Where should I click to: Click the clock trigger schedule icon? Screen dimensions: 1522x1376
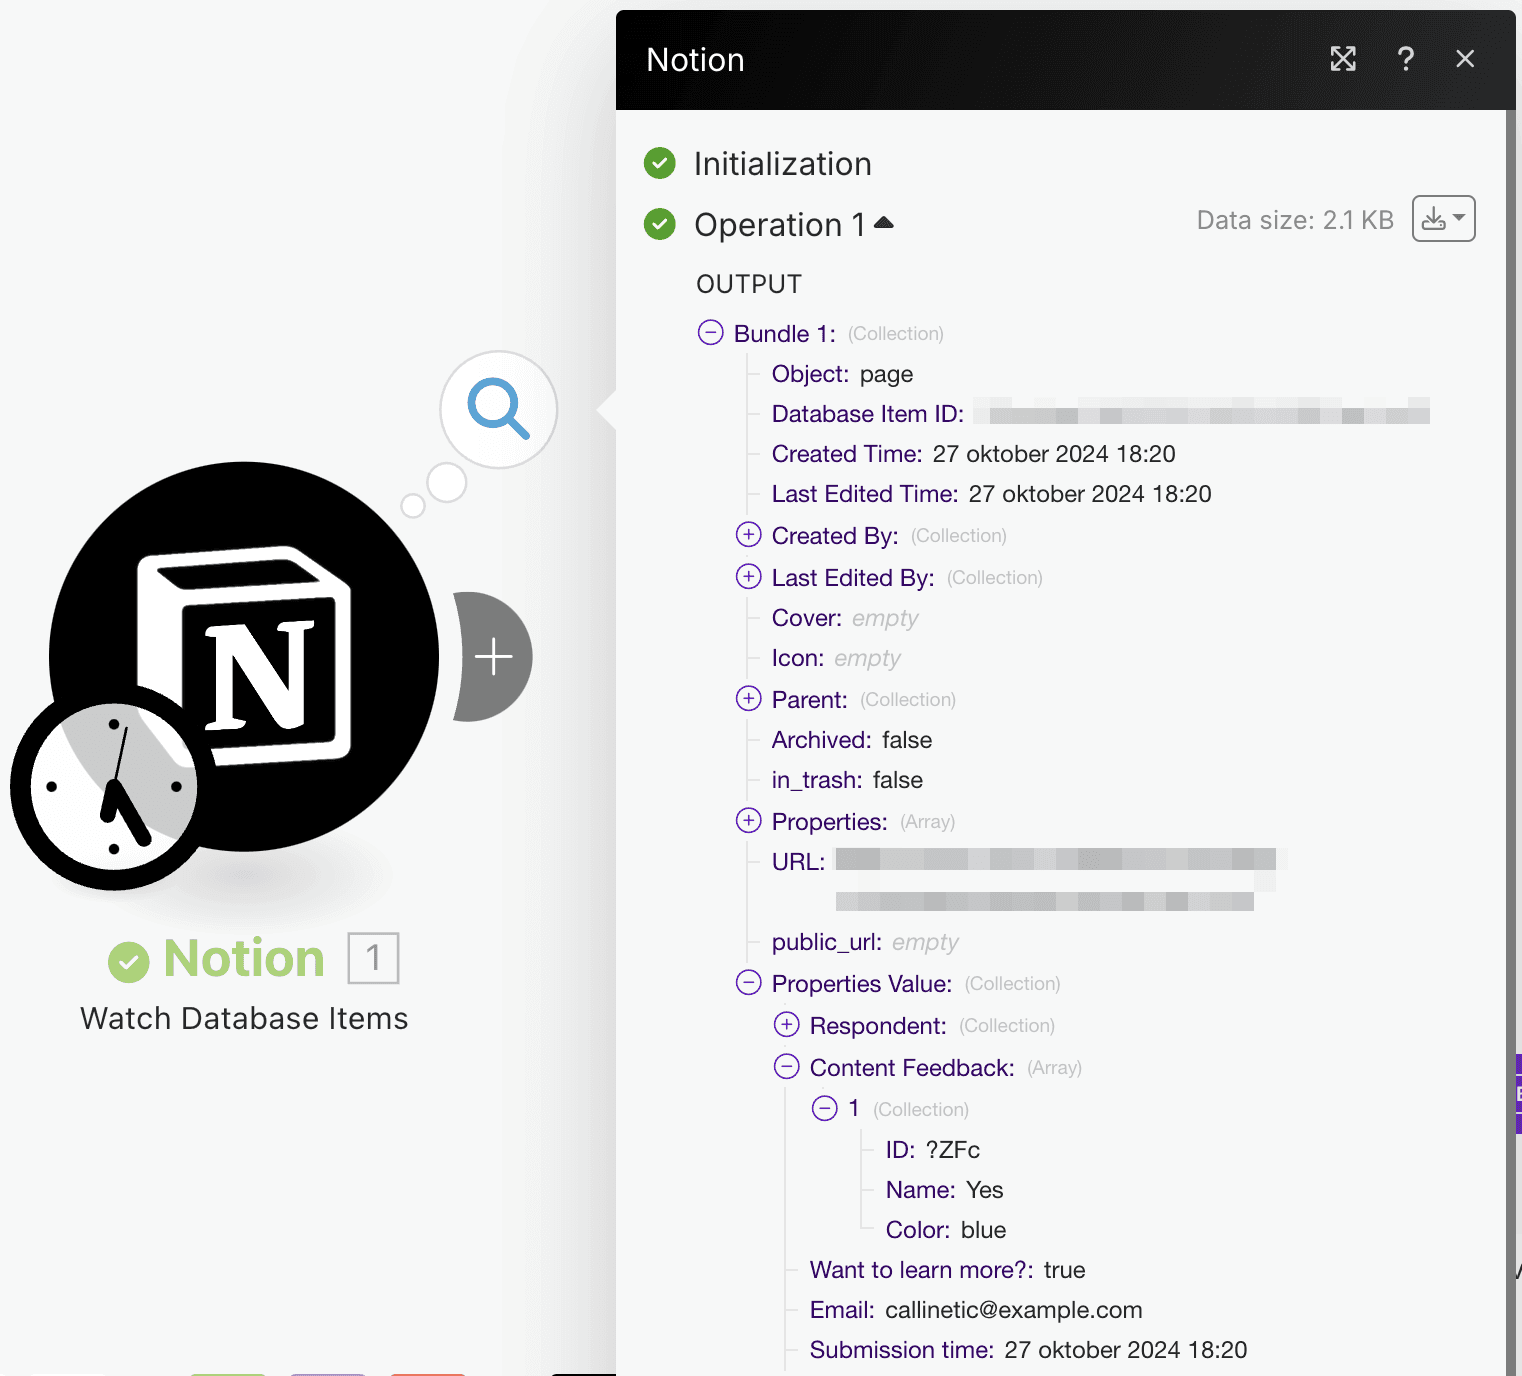pyautogui.click(x=113, y=787)
